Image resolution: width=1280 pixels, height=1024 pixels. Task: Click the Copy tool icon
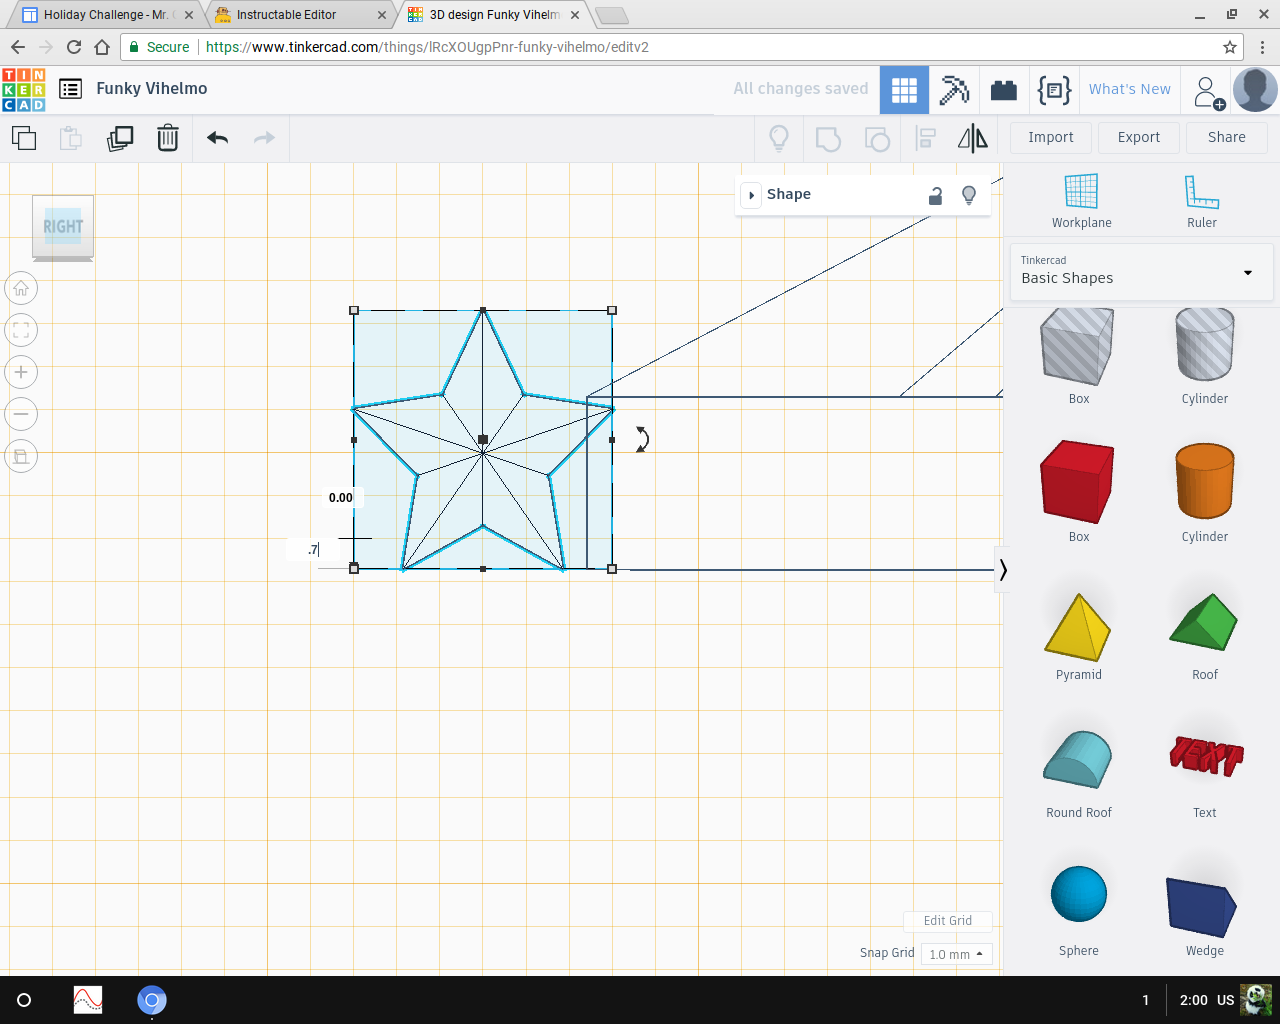point(23,138)
